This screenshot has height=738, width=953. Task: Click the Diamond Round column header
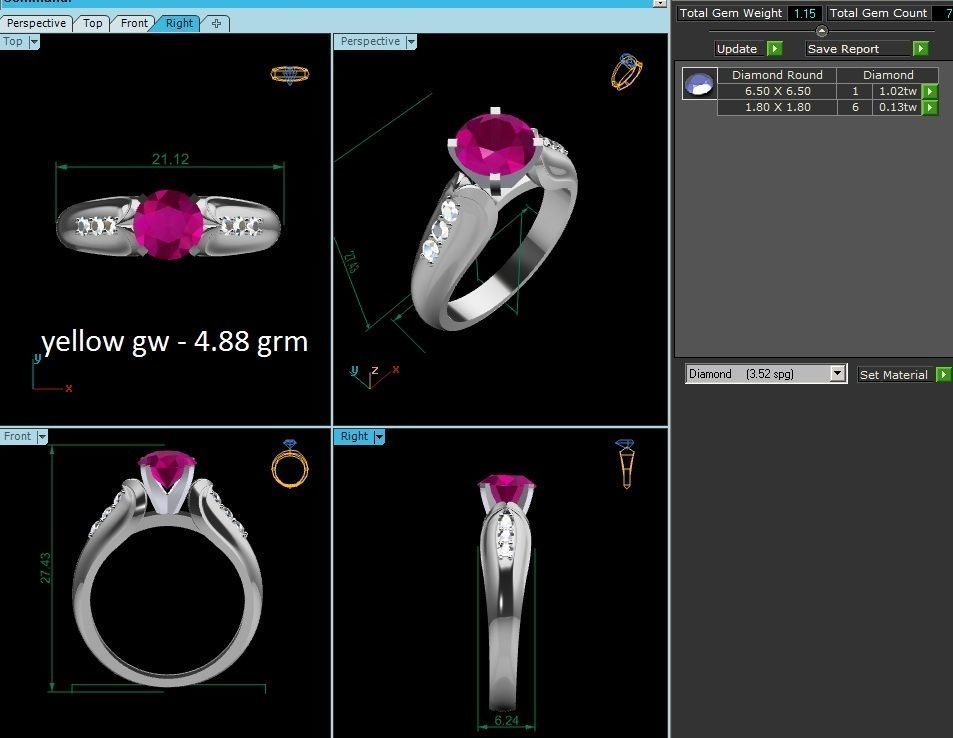777,75
